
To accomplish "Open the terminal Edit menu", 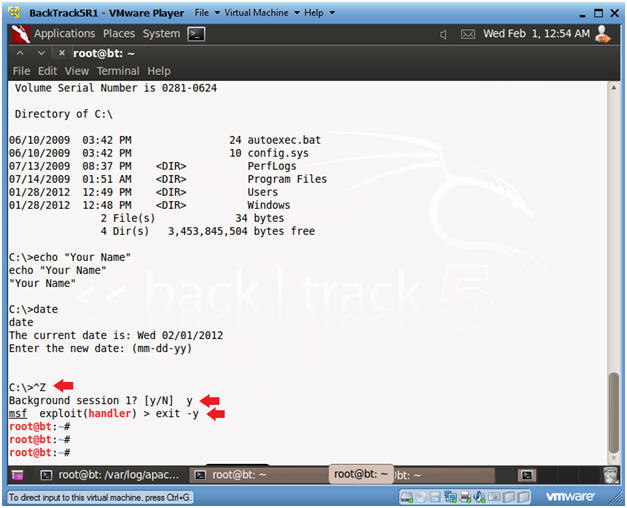I will click(47, 71).
